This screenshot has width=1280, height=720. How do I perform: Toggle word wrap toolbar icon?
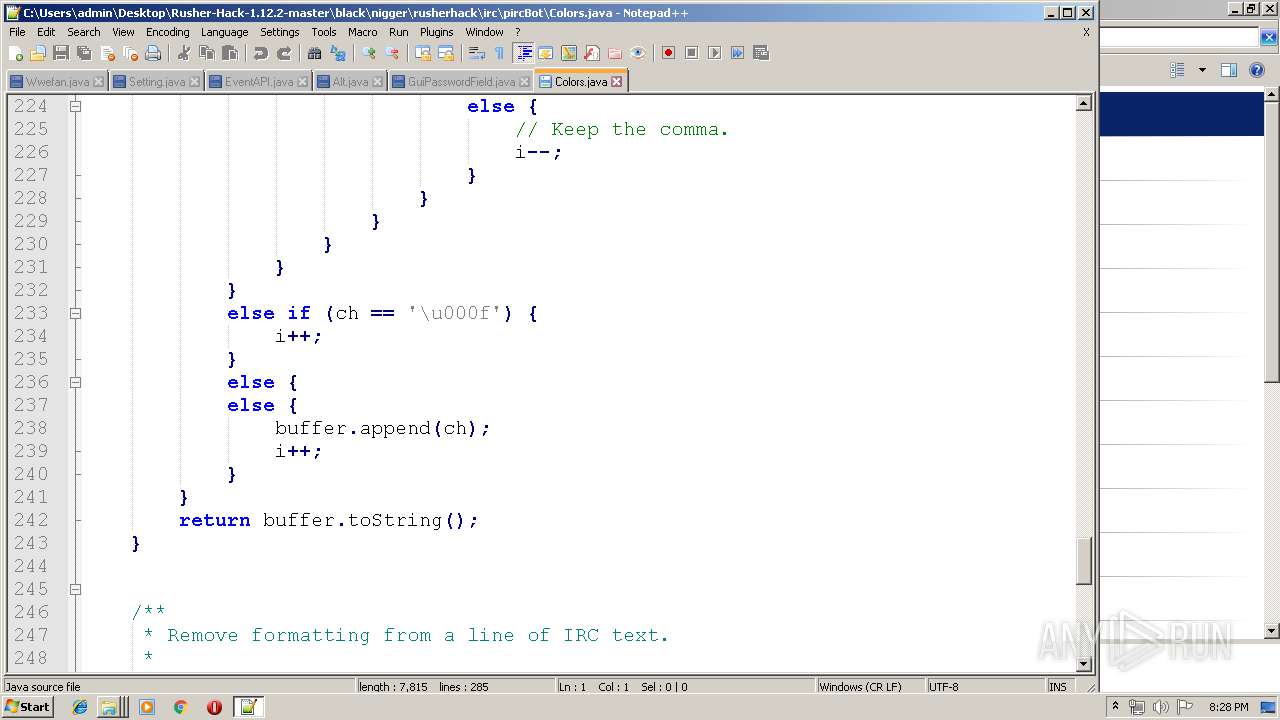477,53
